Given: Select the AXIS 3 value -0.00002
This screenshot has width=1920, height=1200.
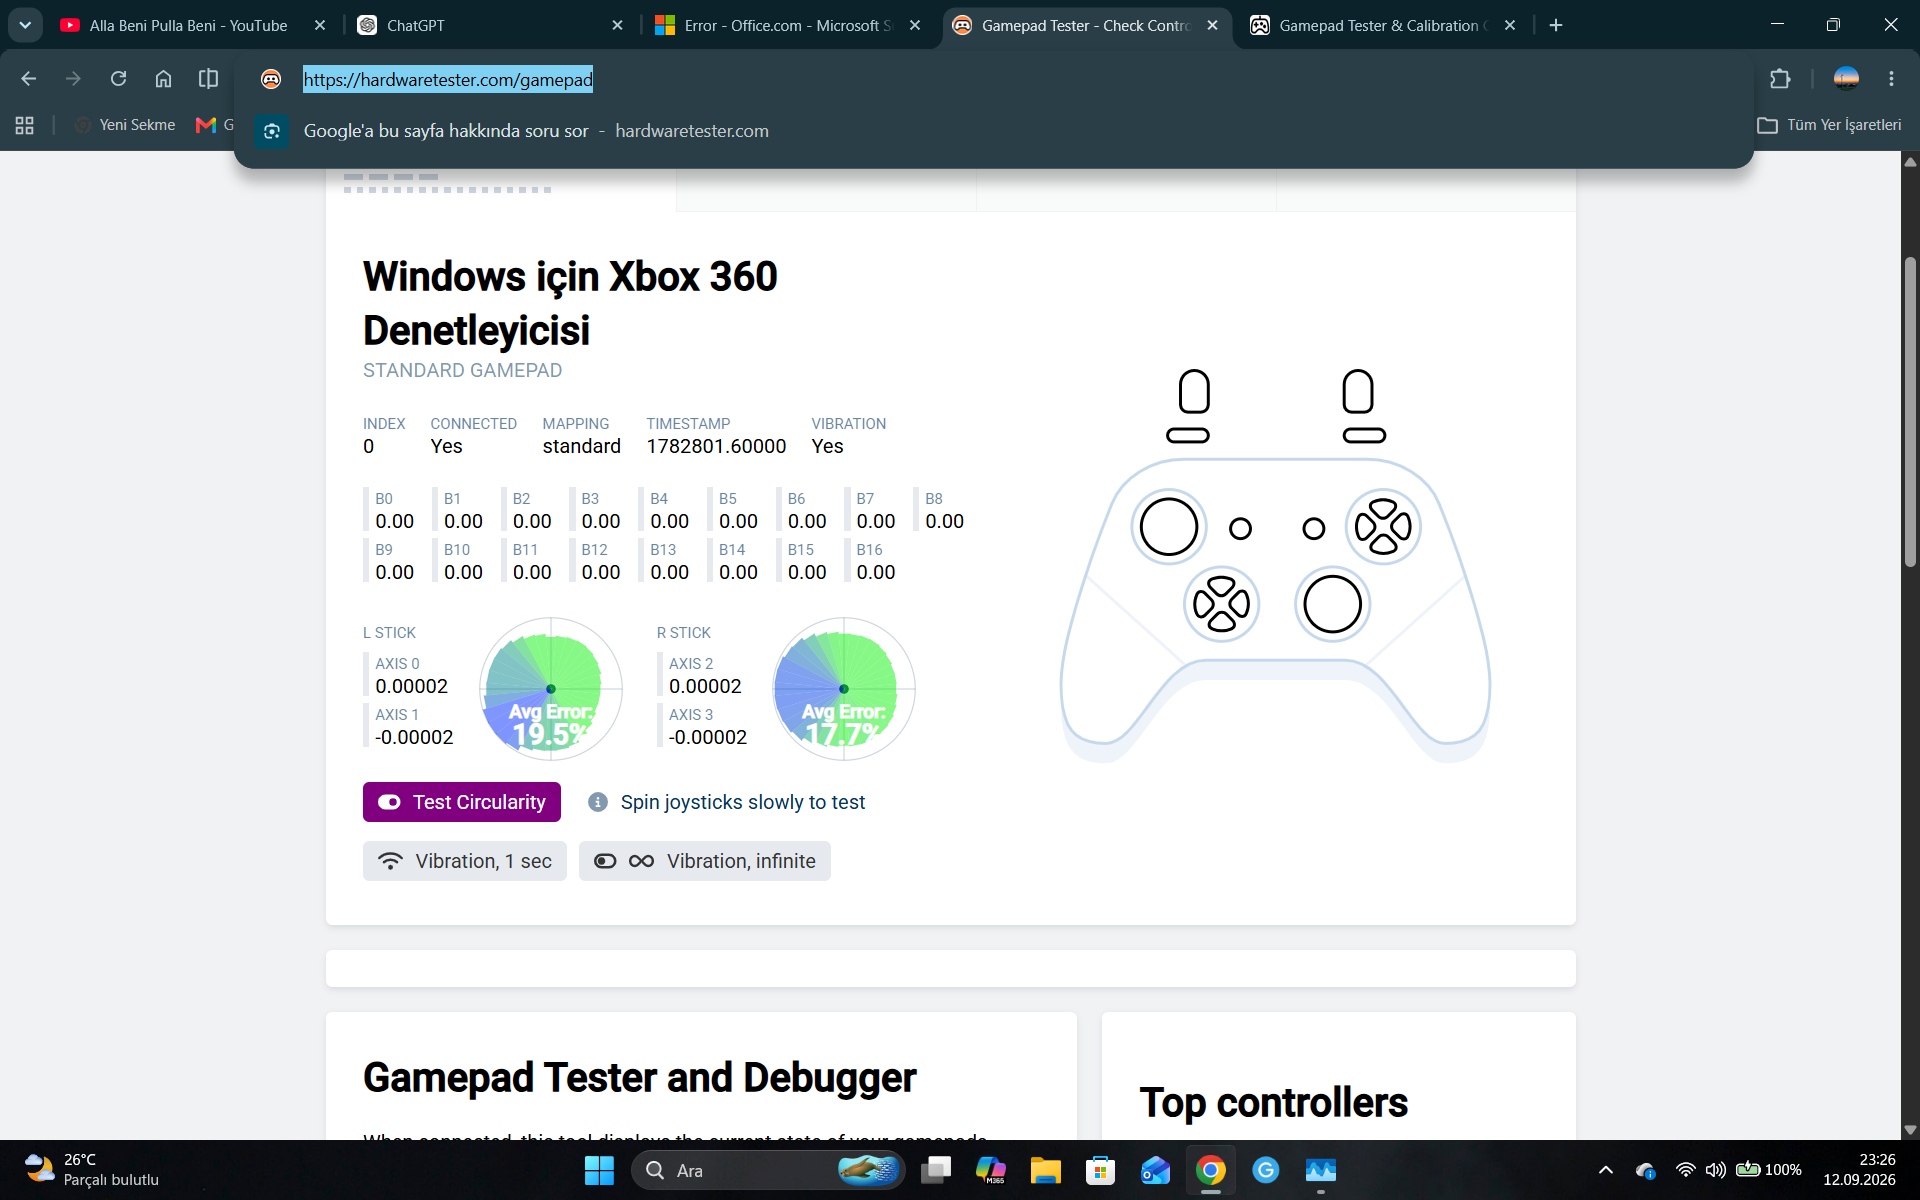Looking at the screenshot, I should (708, 737).
